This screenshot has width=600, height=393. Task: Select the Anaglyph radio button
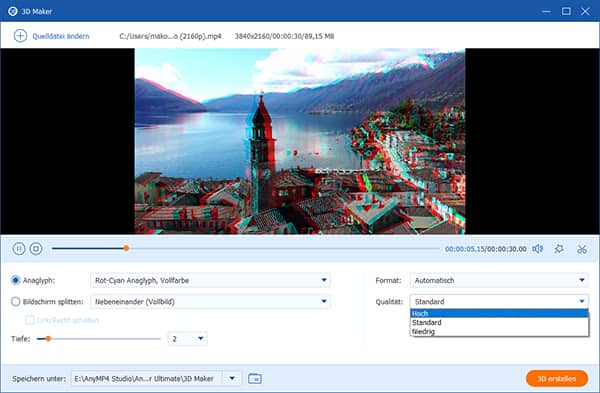[15, 280]
